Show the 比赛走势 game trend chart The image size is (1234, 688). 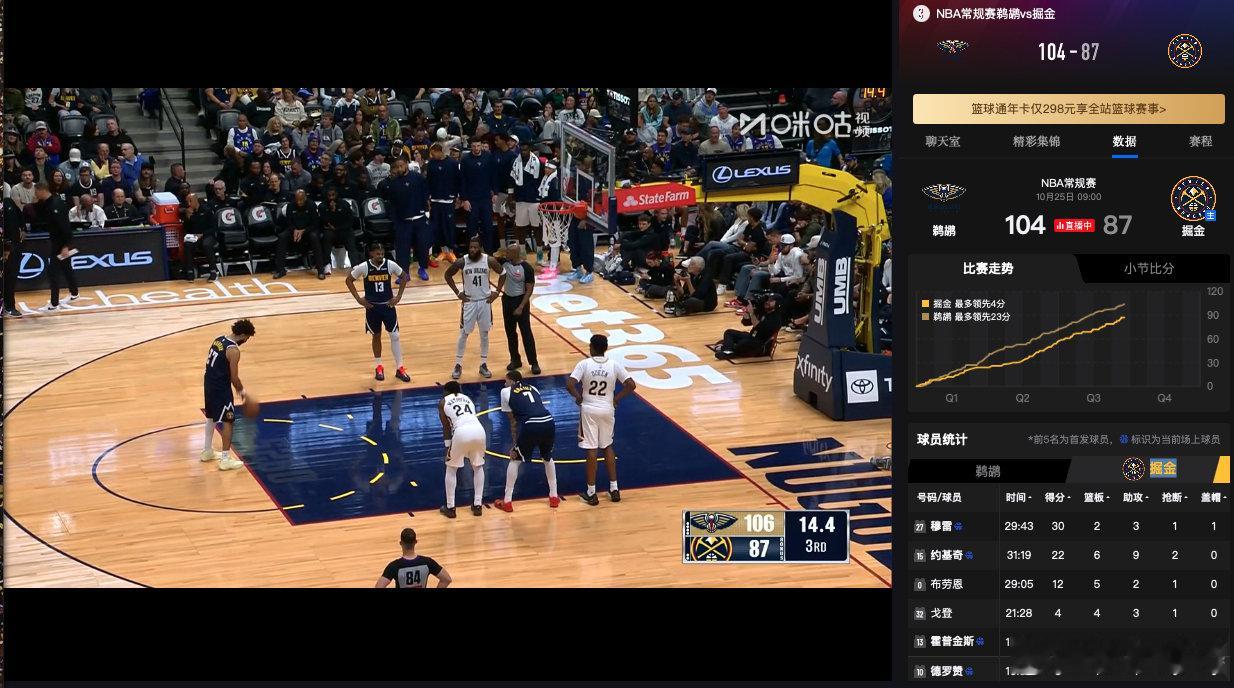pos(988,268)
